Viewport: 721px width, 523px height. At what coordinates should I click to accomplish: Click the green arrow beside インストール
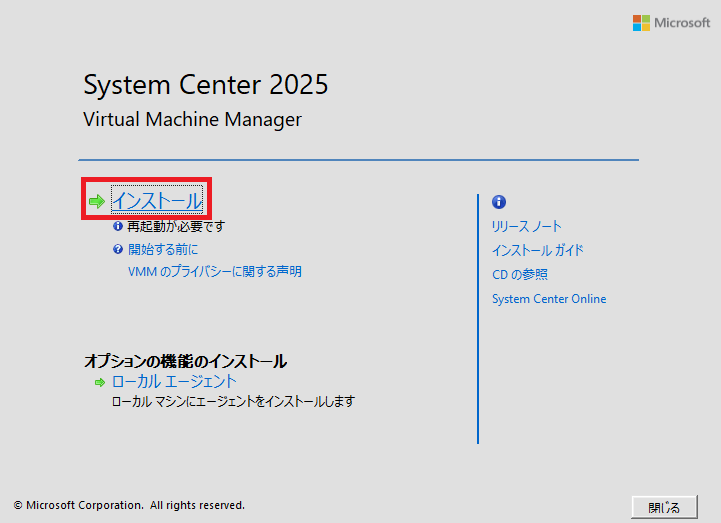tap(97, 201)
